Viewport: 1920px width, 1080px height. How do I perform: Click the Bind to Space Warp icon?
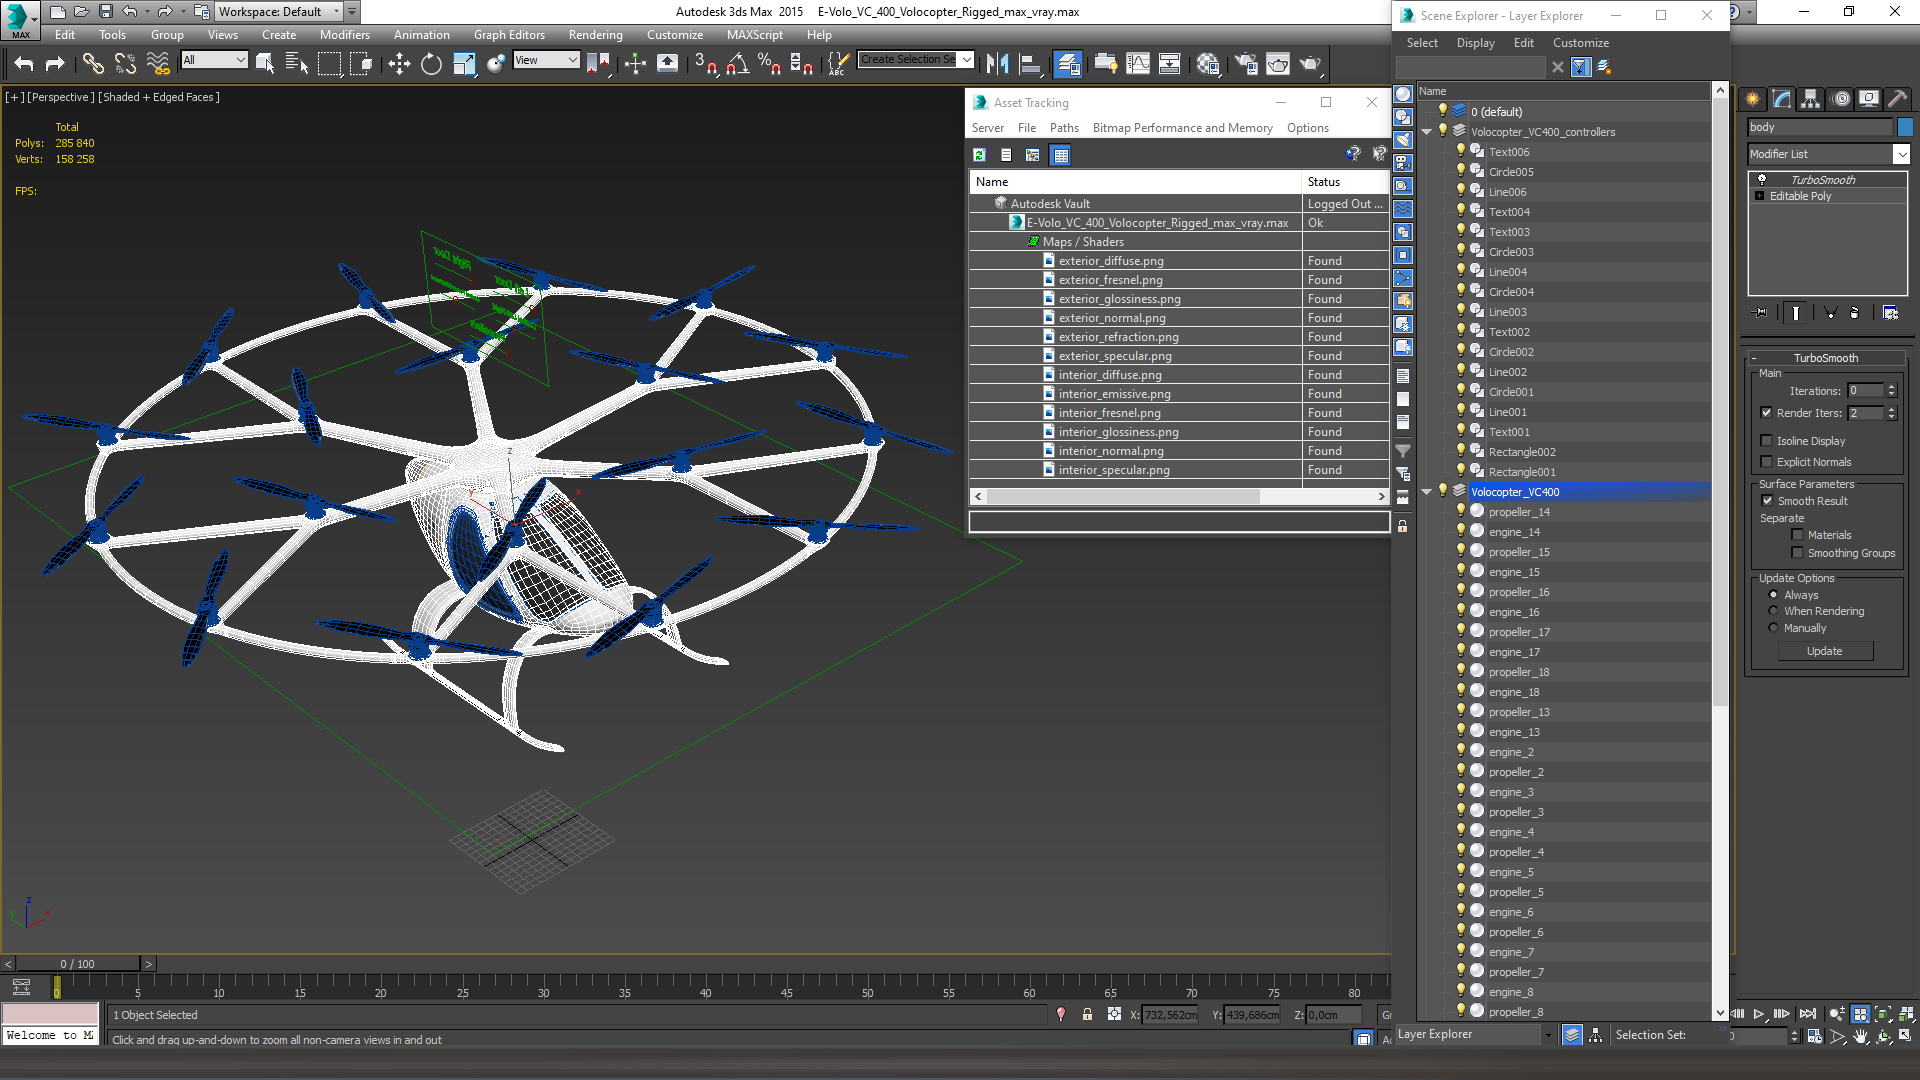158,64
